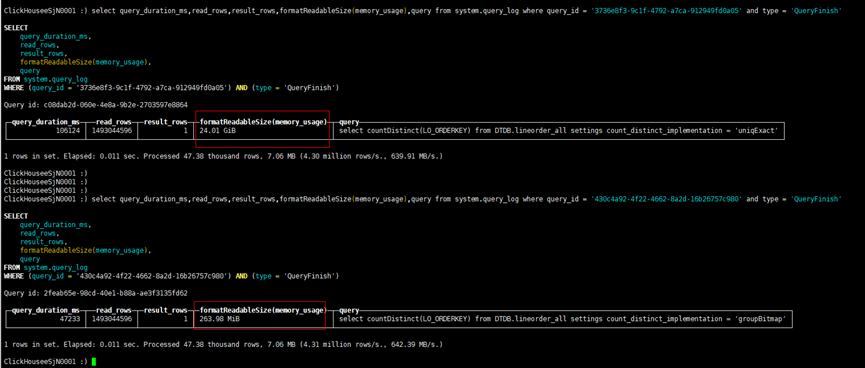The width and height of the screenshot is (865, 368).
Task: Select the memory value 24.01 GiB
Action: (218, 131)
